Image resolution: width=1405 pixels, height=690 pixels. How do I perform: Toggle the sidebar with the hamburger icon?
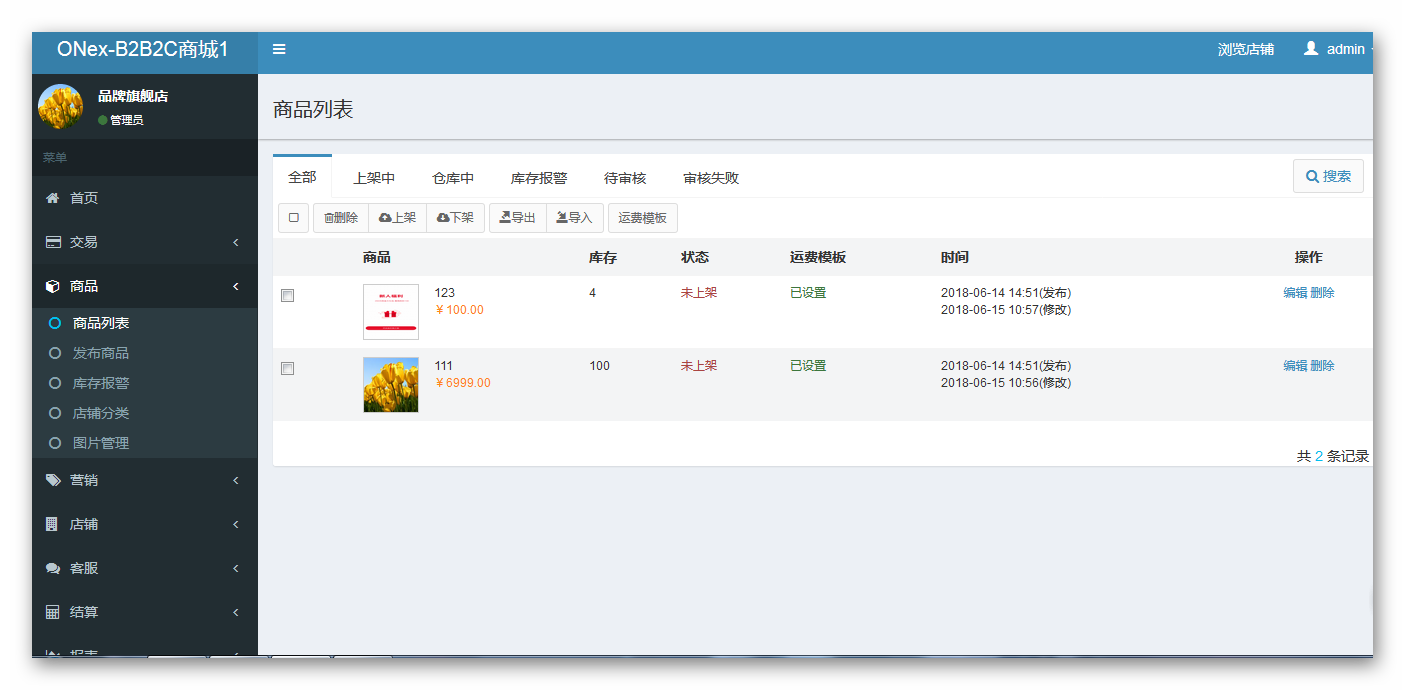[279, 49]
